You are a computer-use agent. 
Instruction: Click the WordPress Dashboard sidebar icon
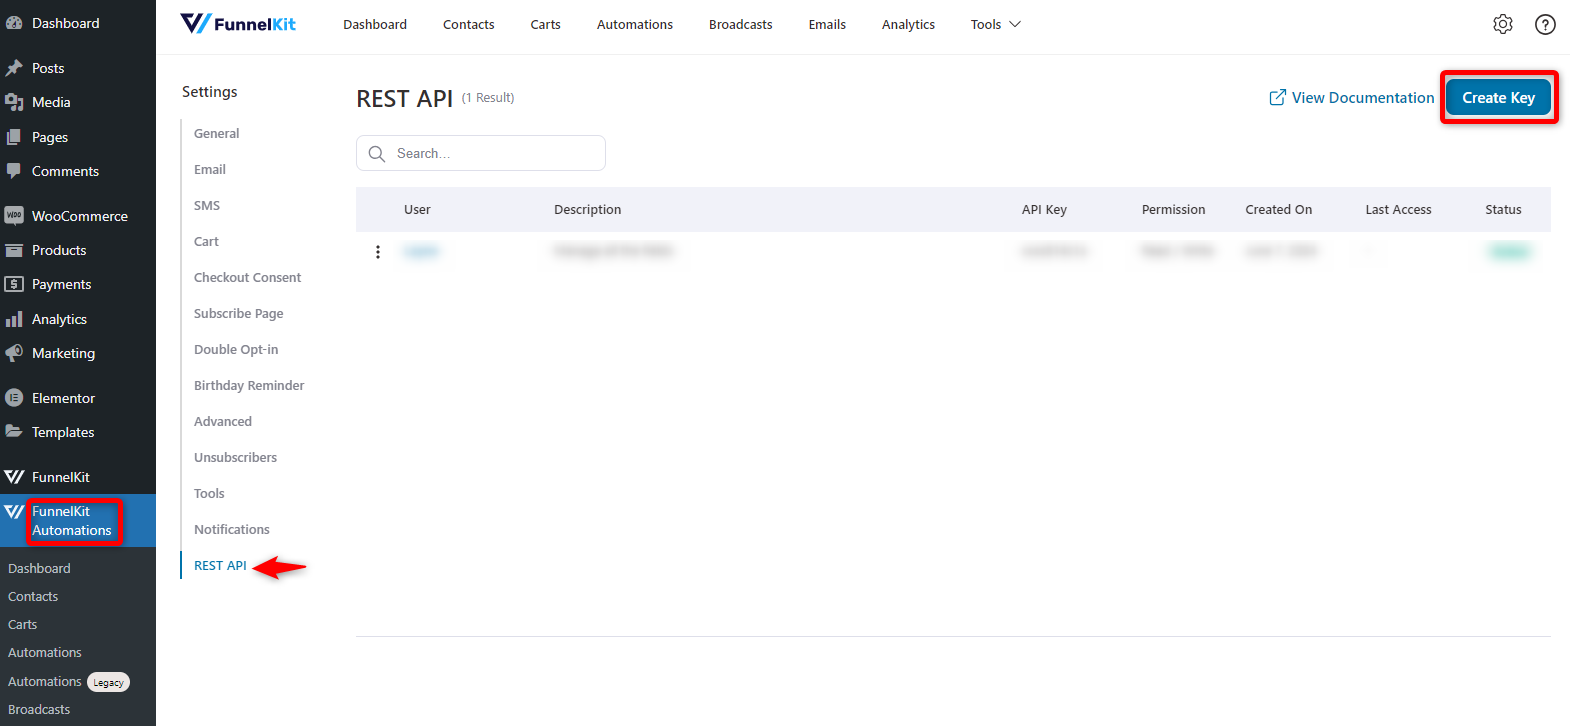click(x=14, y=23)
